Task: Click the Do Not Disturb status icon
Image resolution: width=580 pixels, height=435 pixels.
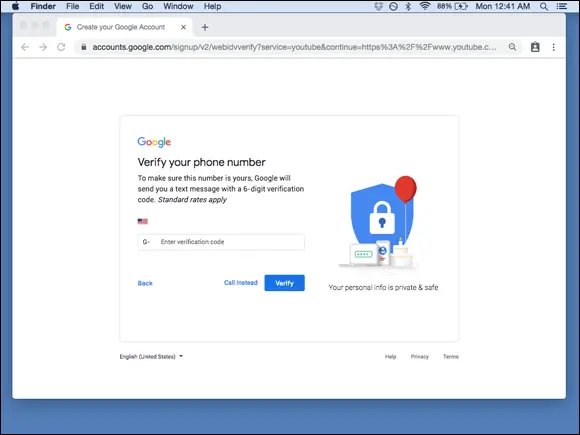Action: 393,6
